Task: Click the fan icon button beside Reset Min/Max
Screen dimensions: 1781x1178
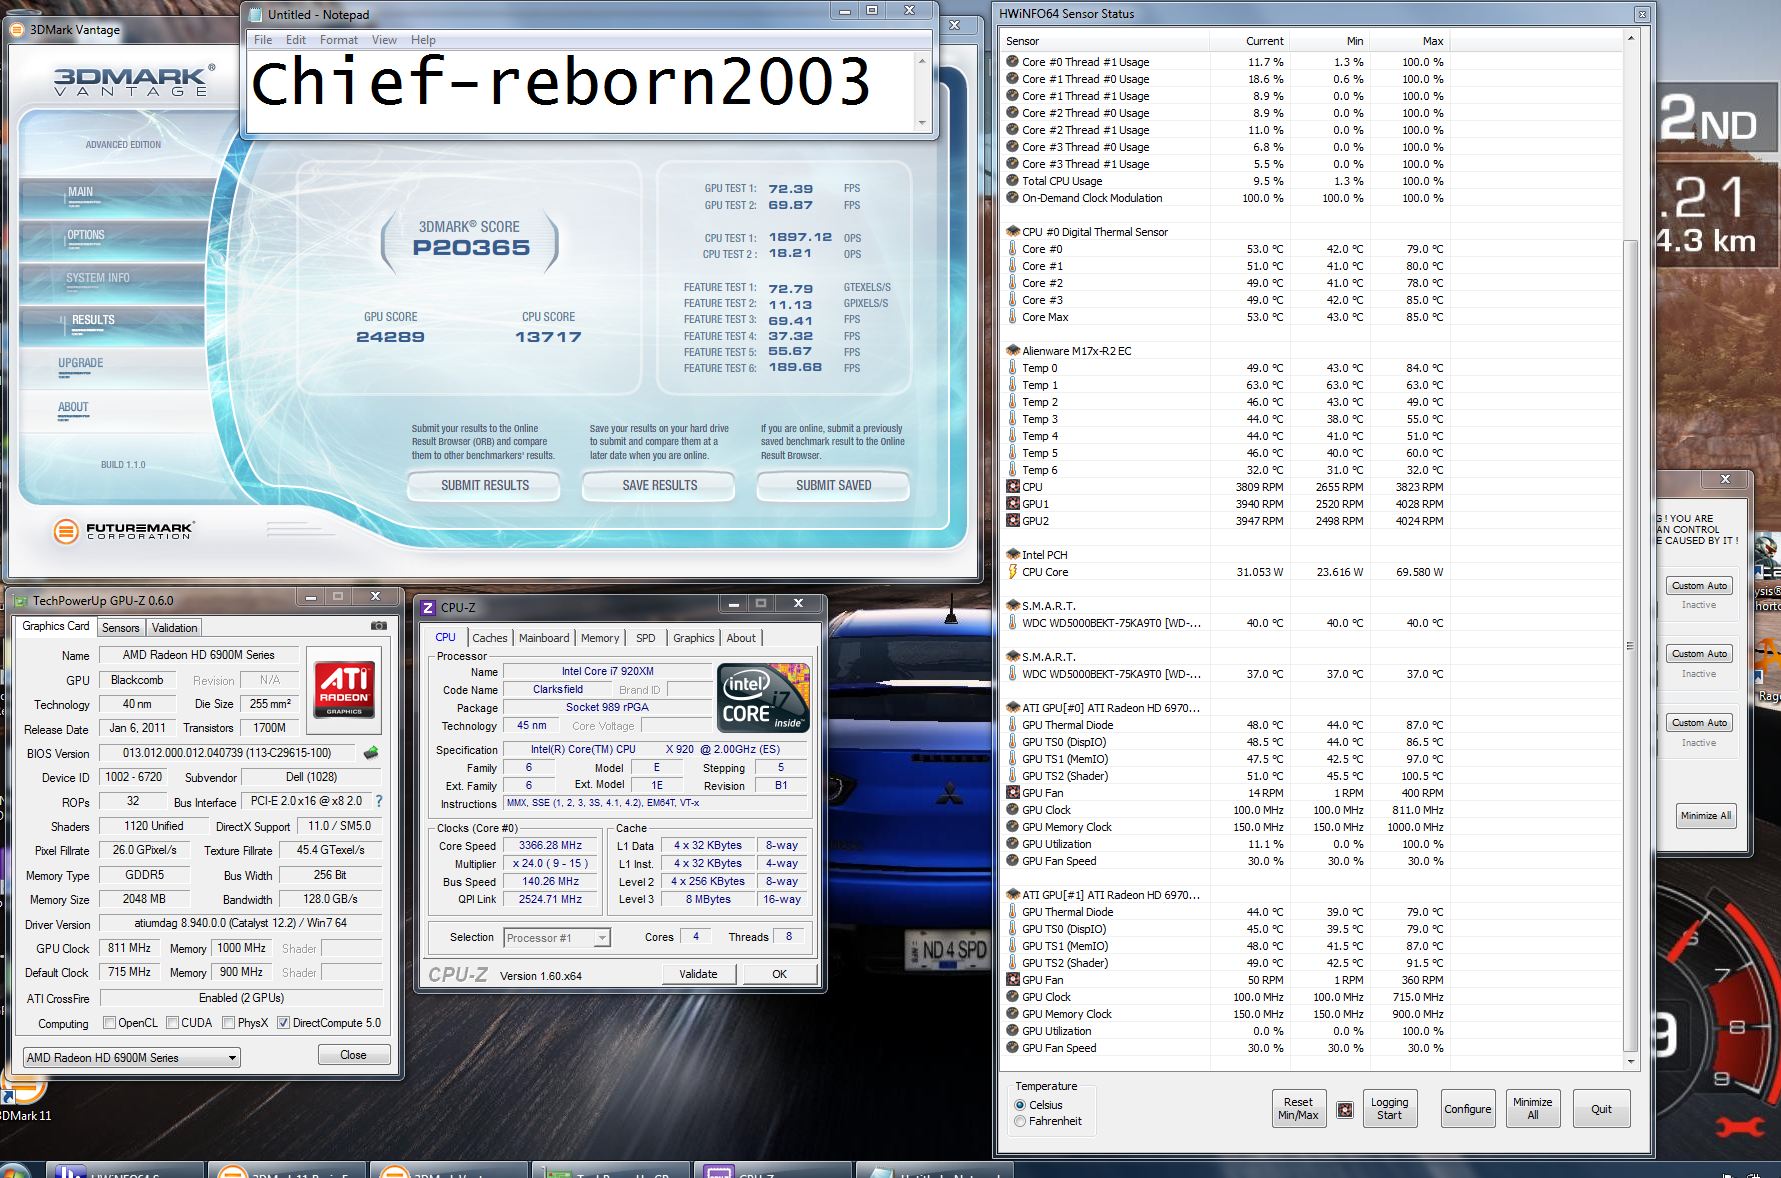Action: [x=1345, y=1110]
